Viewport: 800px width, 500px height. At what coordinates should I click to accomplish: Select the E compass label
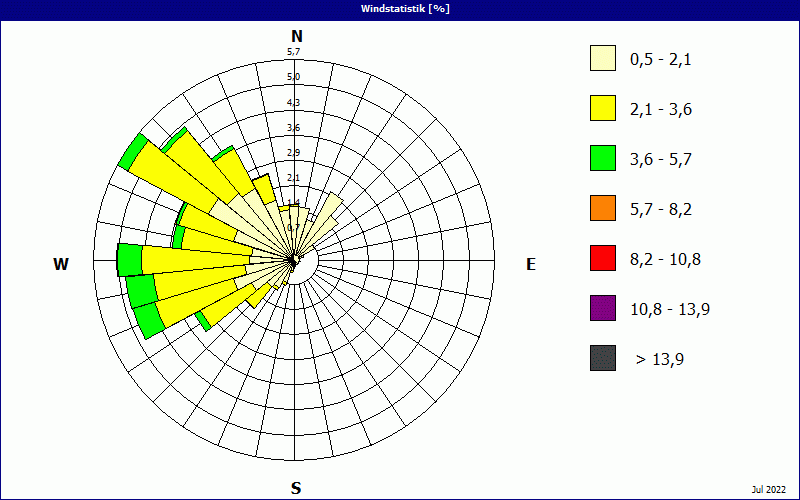coord(531,264)
